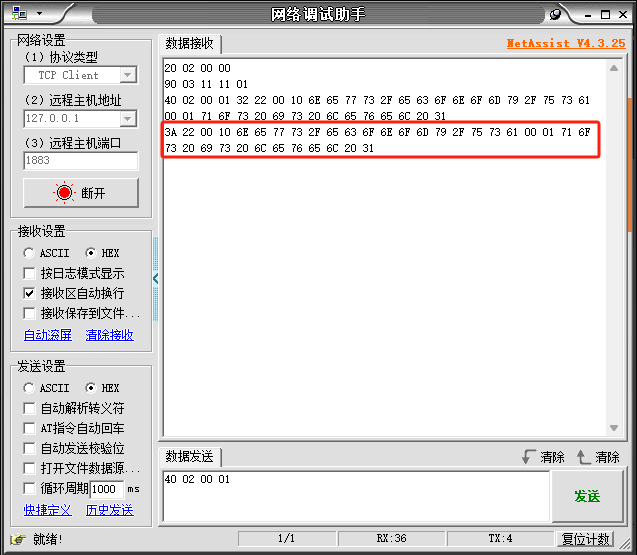The image size is (637, 555).
Task: Maximize the network debug assistant window
Action: tap(605, 15)
